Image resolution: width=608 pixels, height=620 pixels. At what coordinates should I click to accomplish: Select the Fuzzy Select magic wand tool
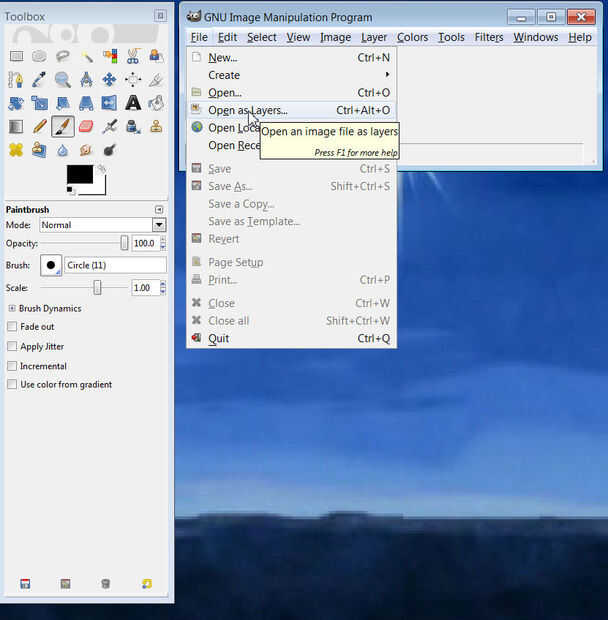(86, 57)
